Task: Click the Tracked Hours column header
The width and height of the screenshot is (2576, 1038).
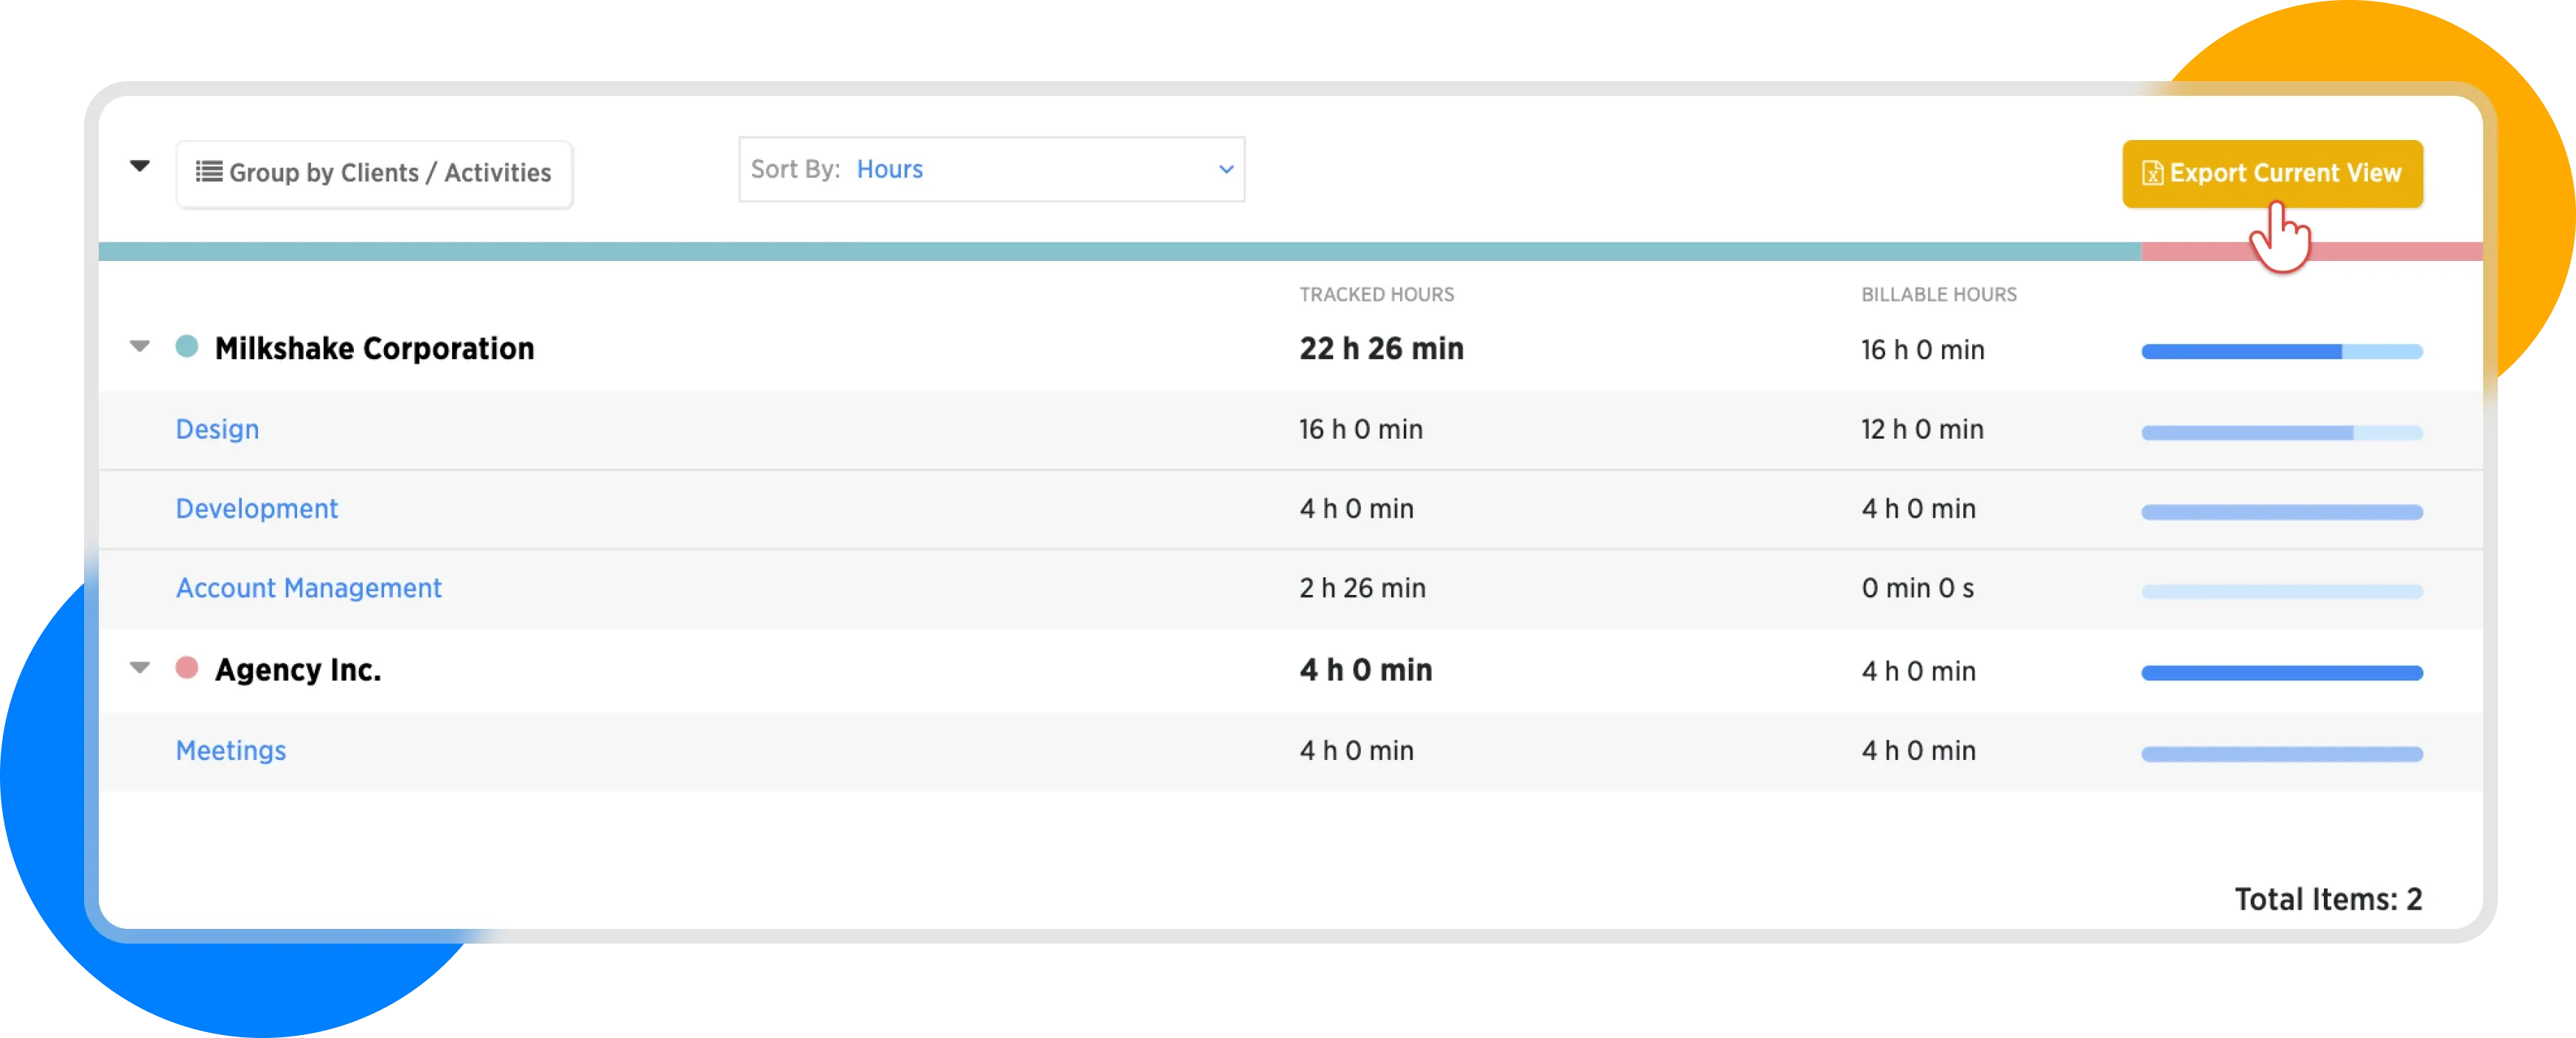Action: 1376,295
